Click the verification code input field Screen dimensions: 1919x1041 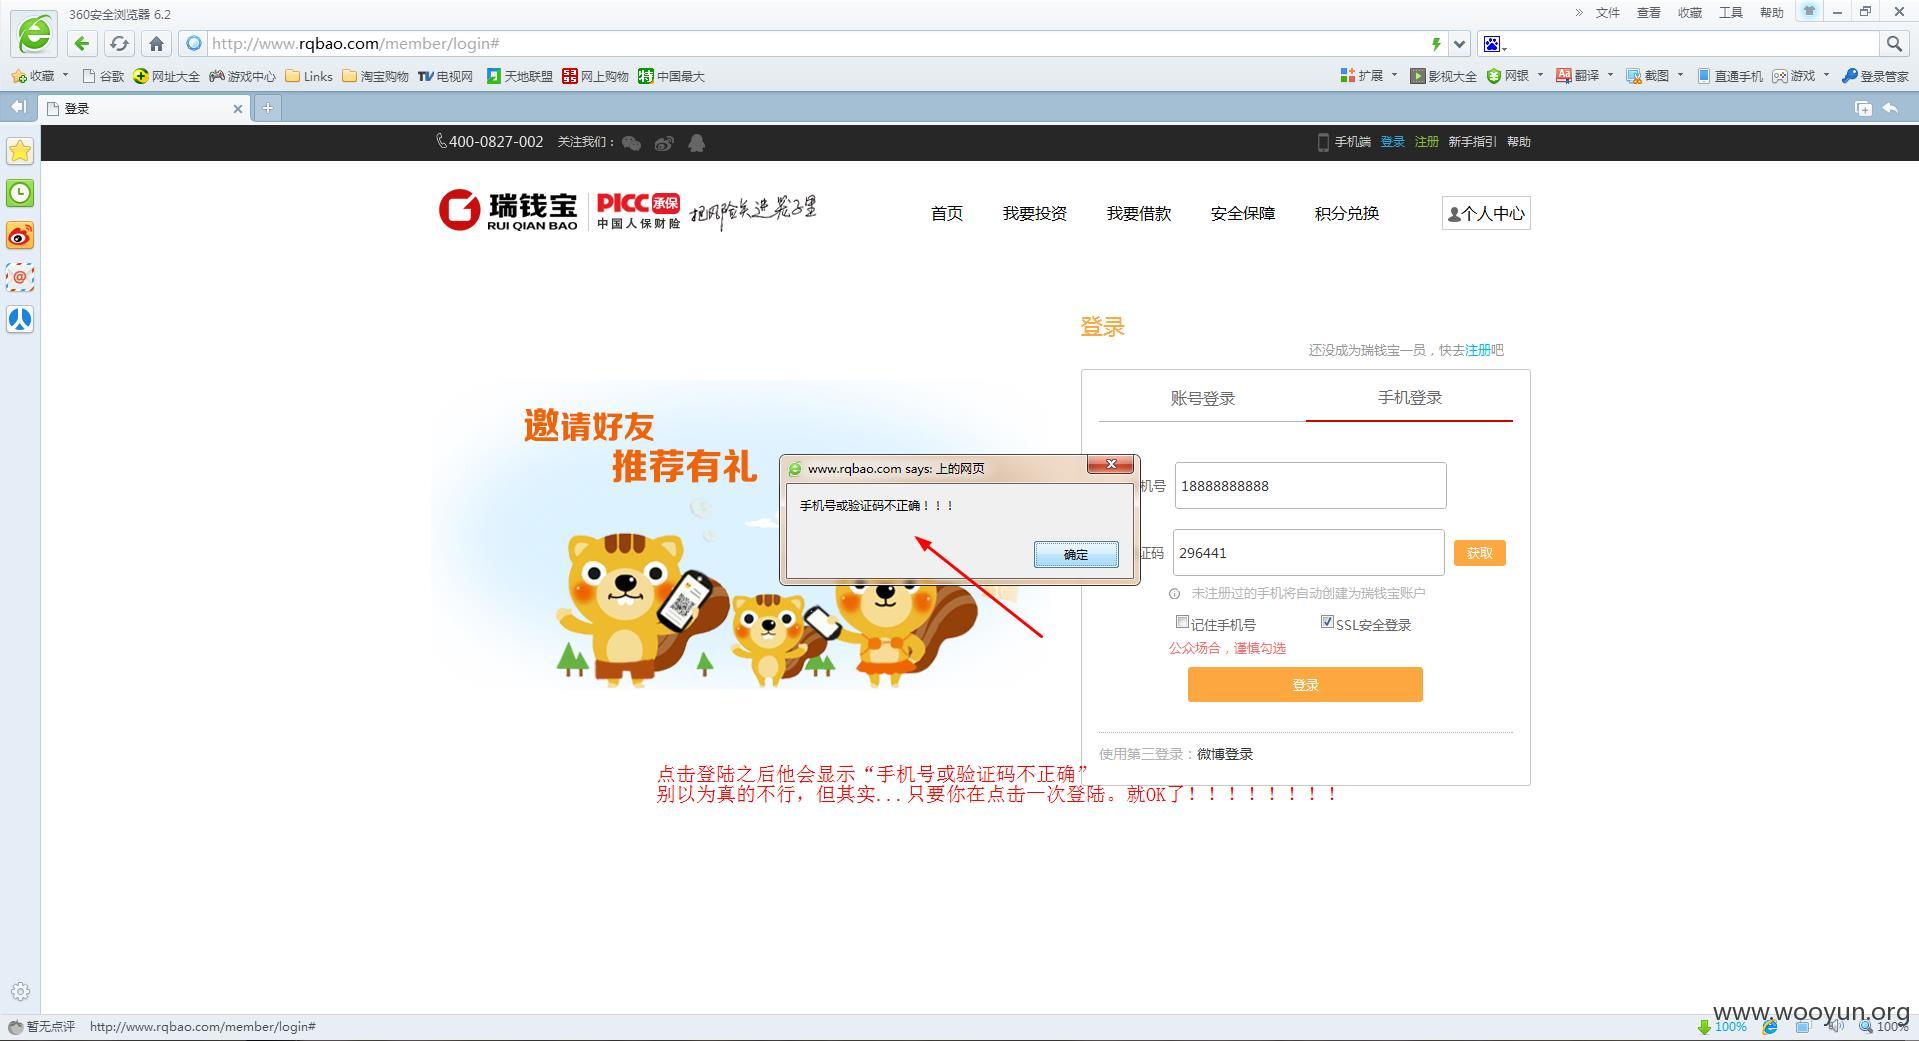pyautogui.click(x=1308, y=553)
